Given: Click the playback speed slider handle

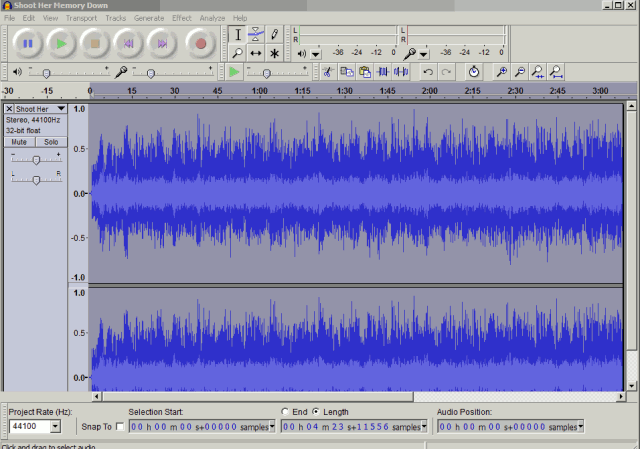Looking at the screenshot, I should [267, 73].
